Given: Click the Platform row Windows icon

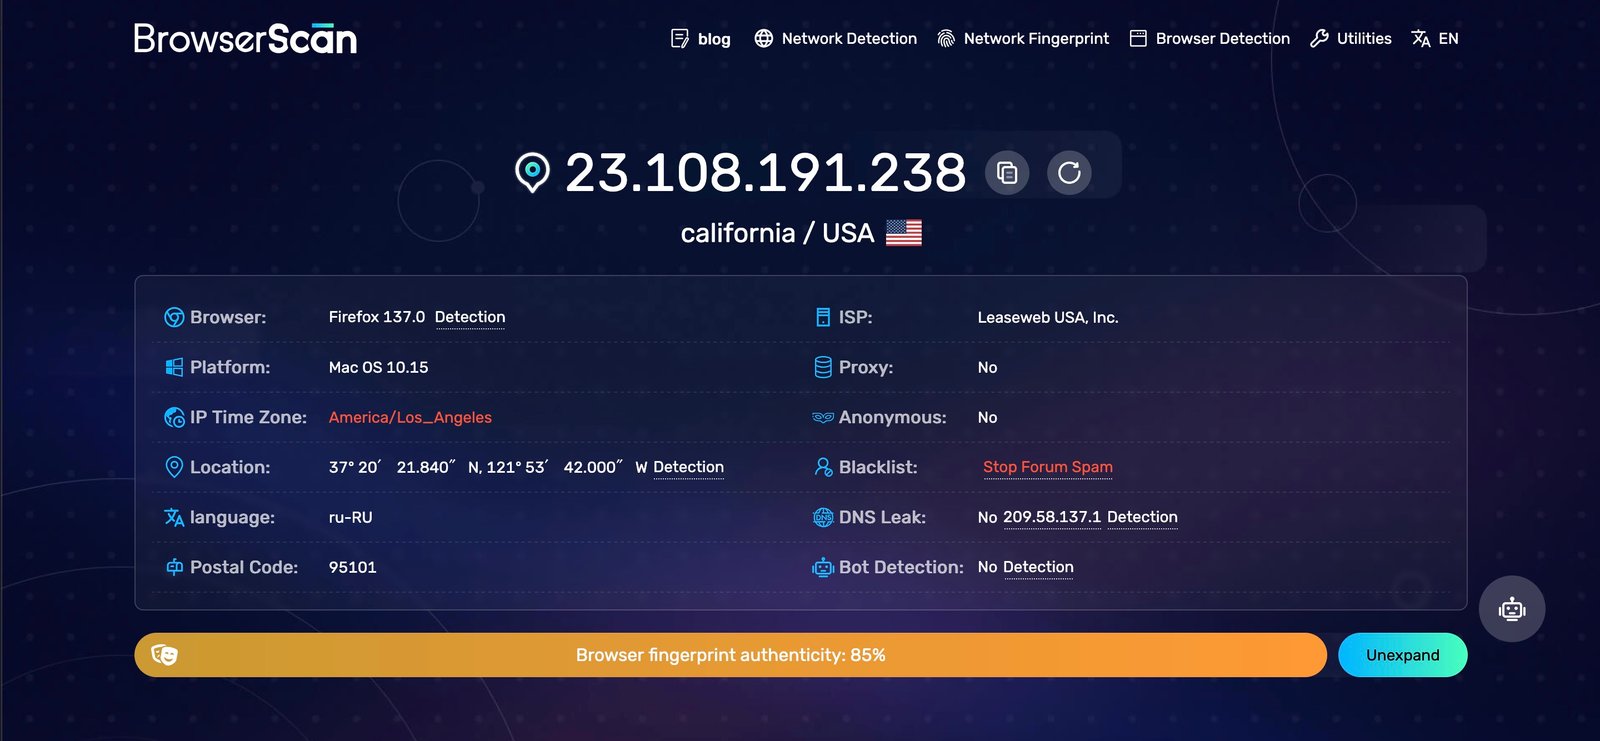Looking at the screenshot, I should click(174, 367).
